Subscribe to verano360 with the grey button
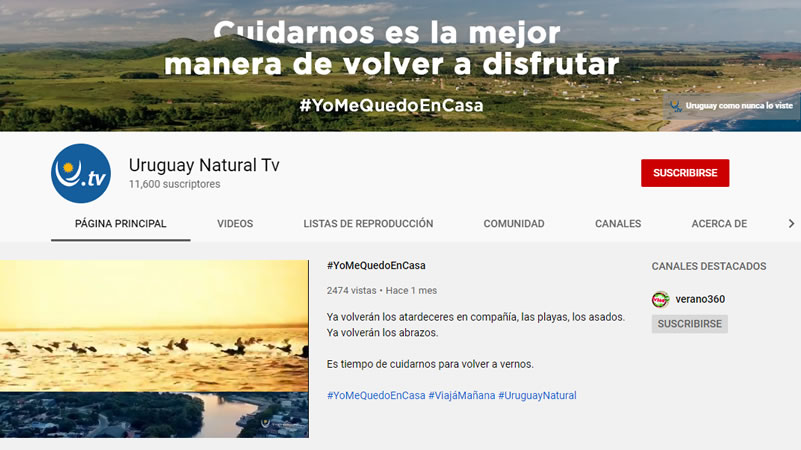The height and width of the screenshot is (450, 801). [689, 324]
